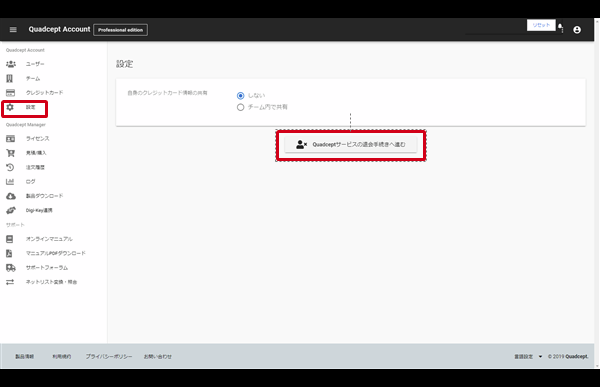
Task: Open the Digi-Key連携 link icon
Action: point(11,210)
